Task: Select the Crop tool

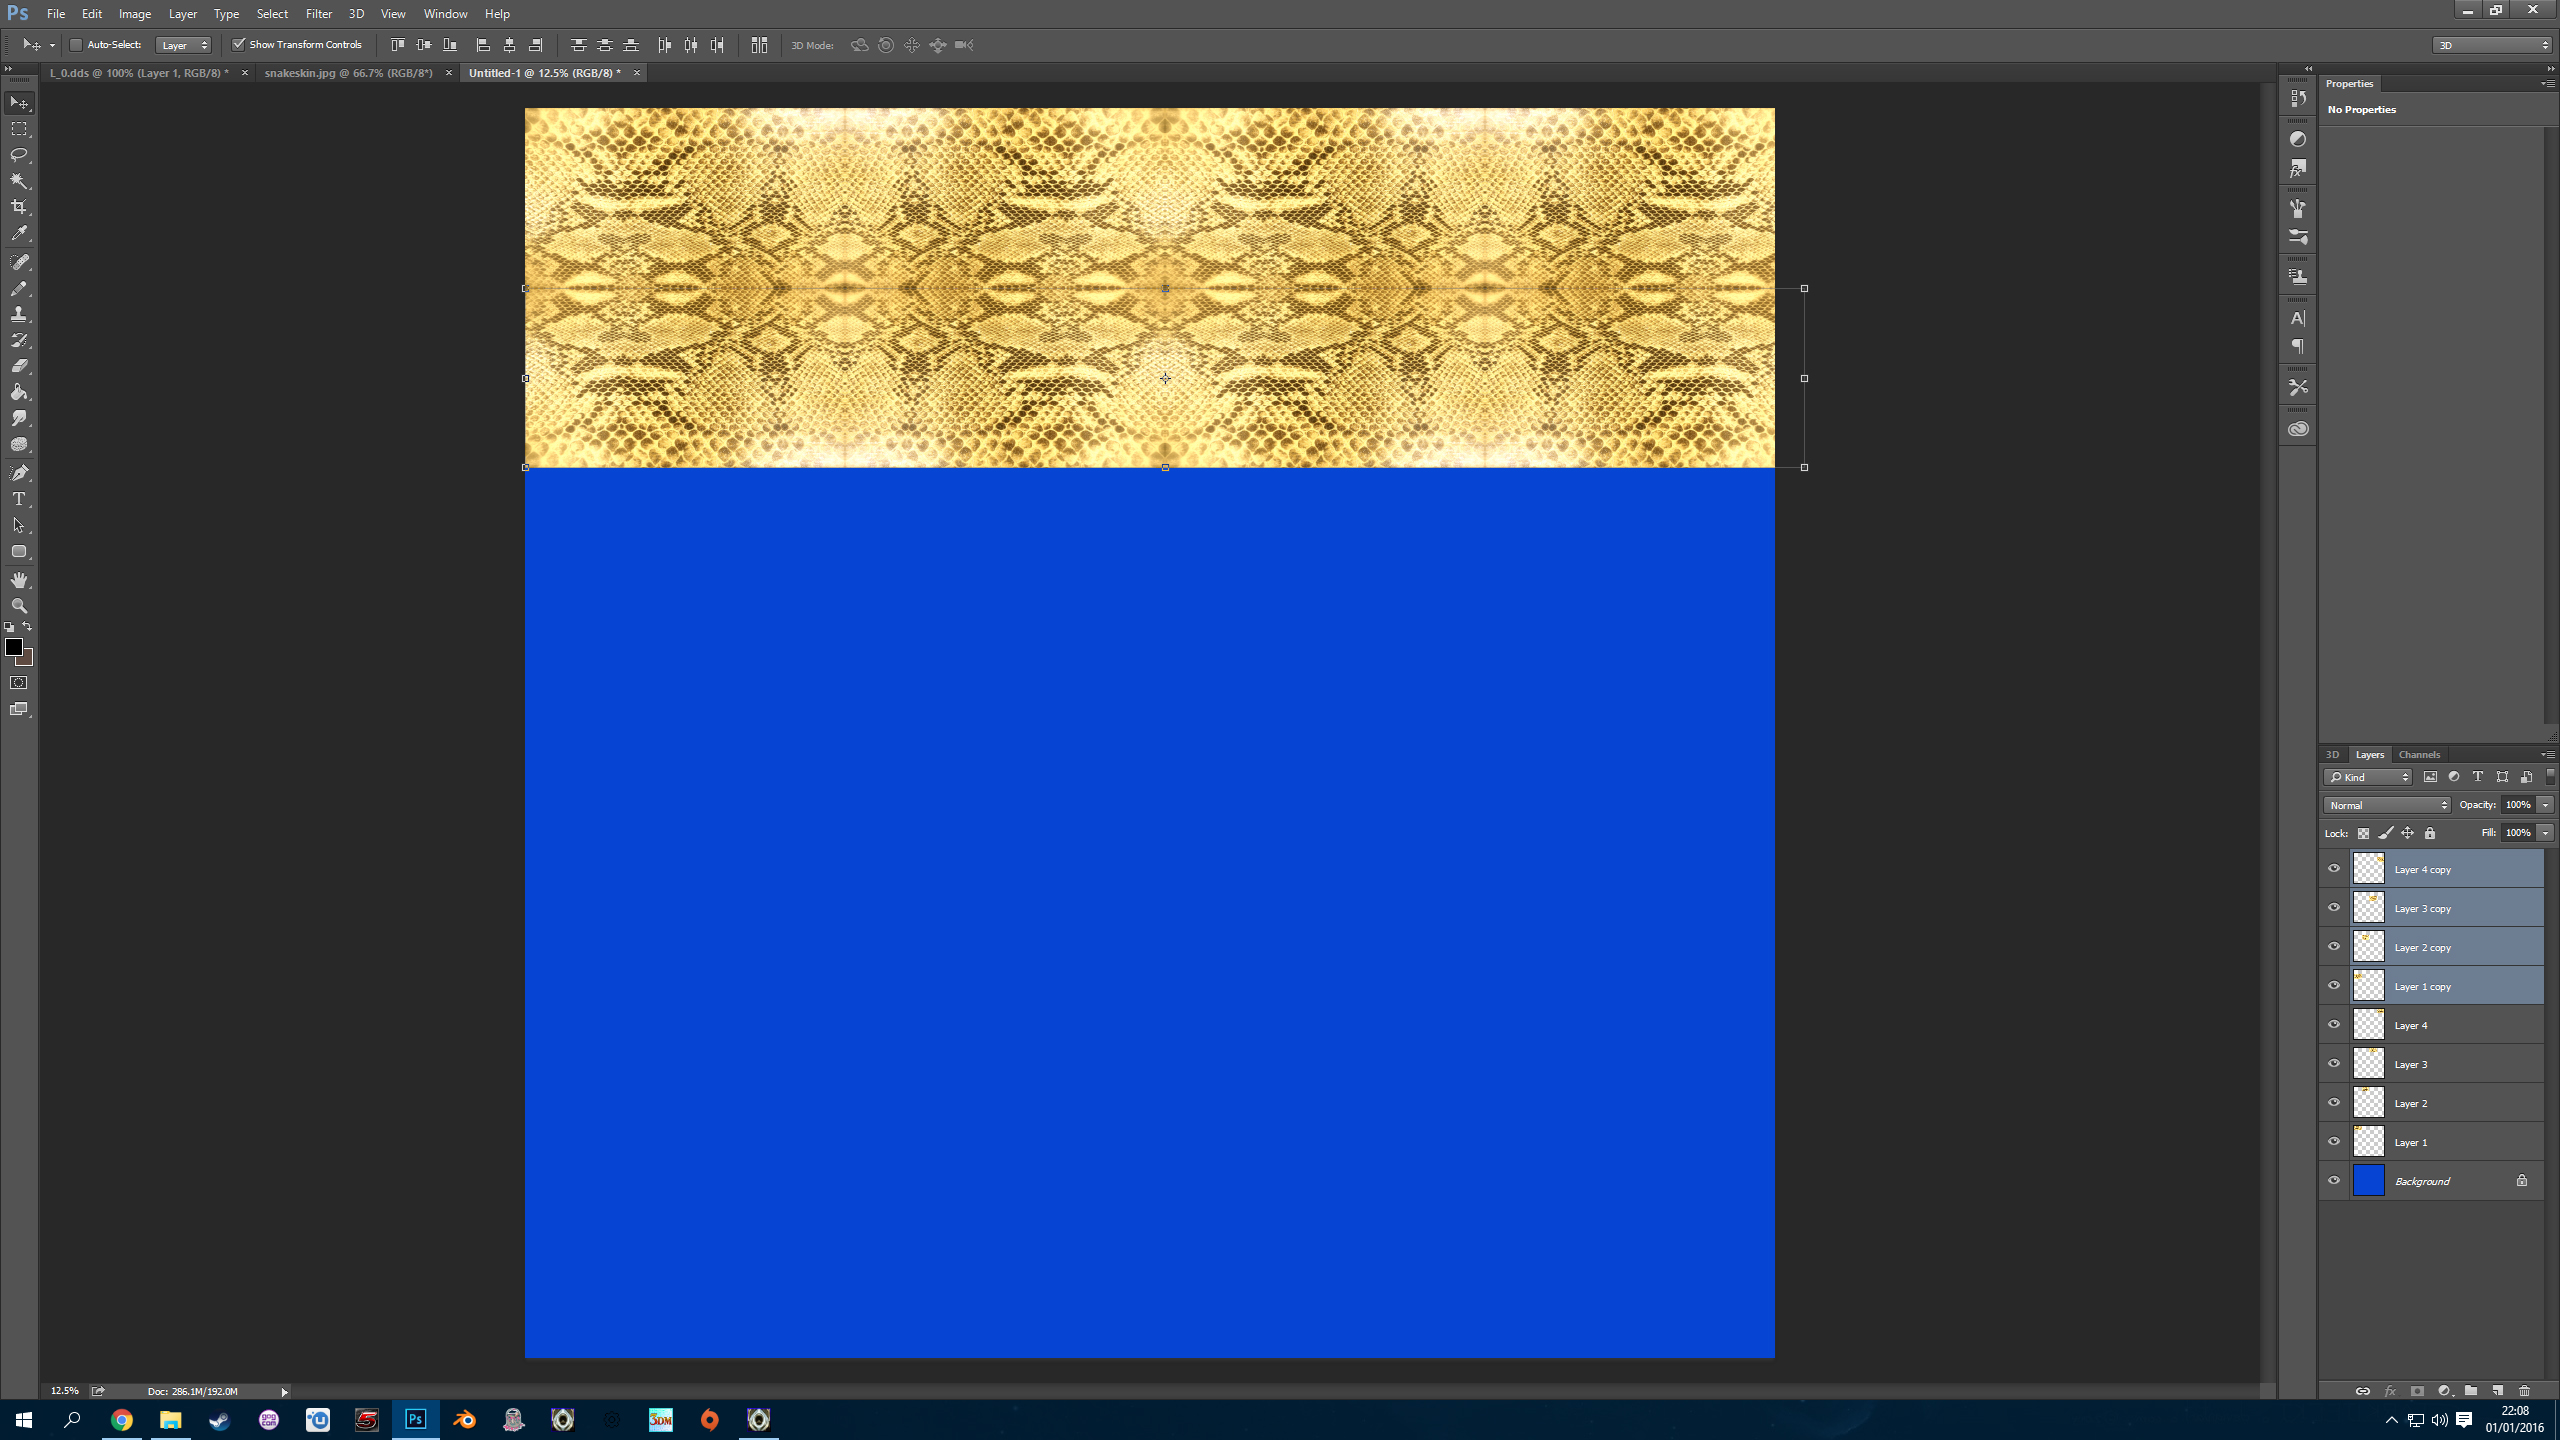Action: point(19,207)
